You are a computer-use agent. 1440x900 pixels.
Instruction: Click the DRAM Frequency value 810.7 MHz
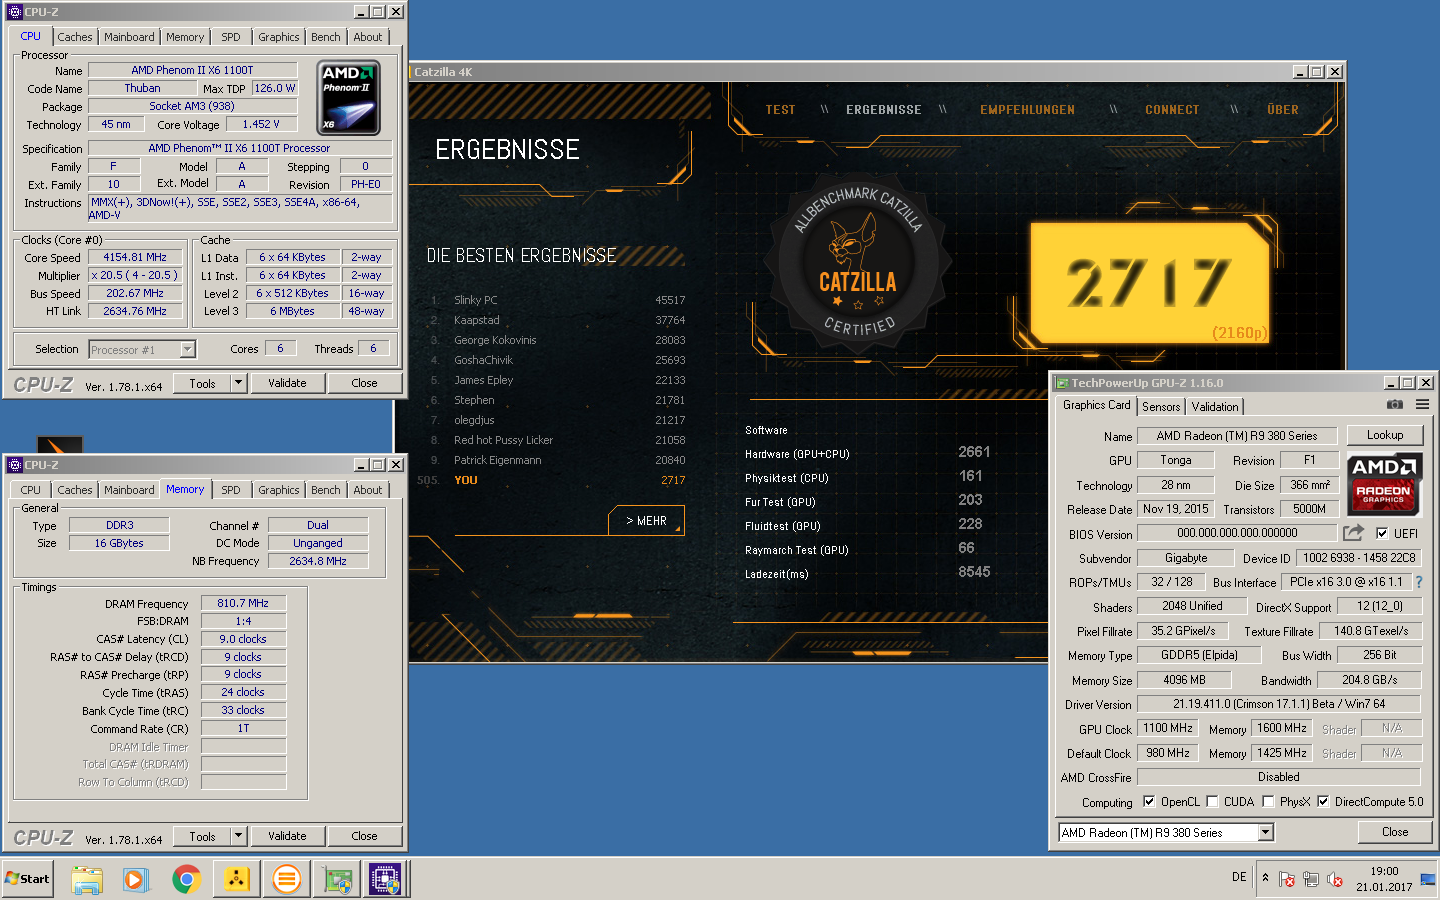point(243,603)
